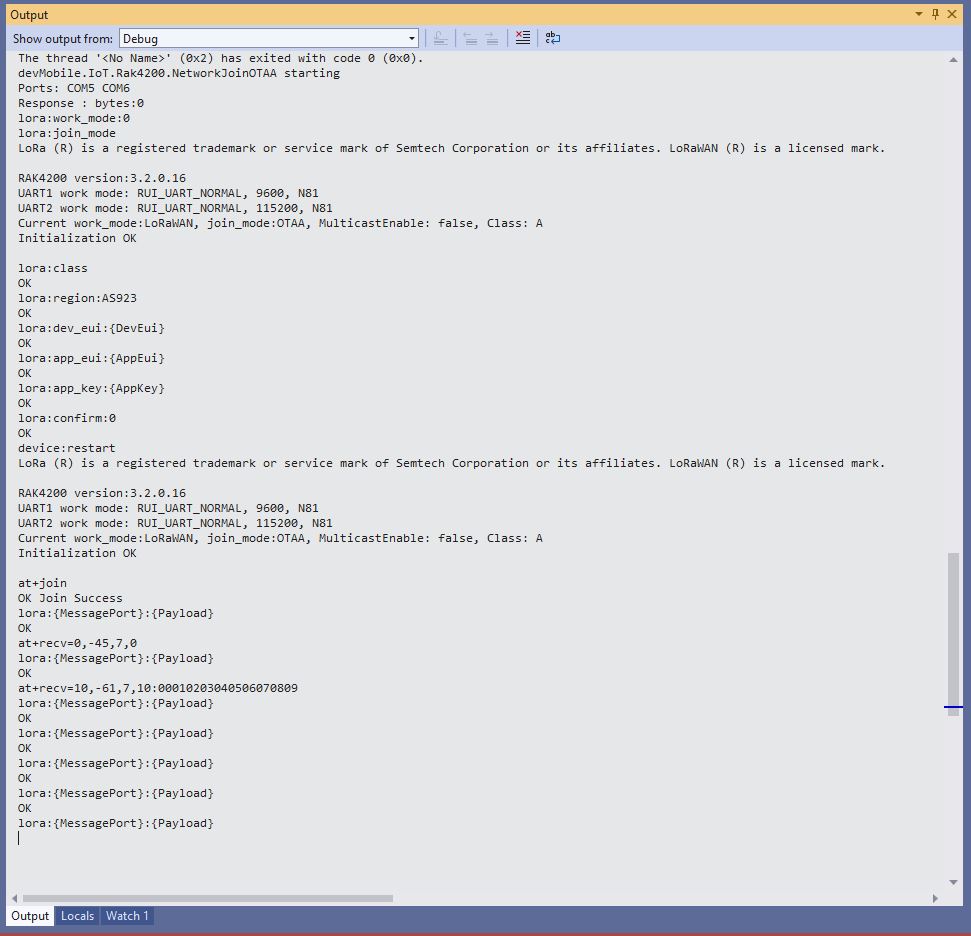Open the Show output from dropdown
Viewport: 971px width, 936px height.
pos(269,38)
